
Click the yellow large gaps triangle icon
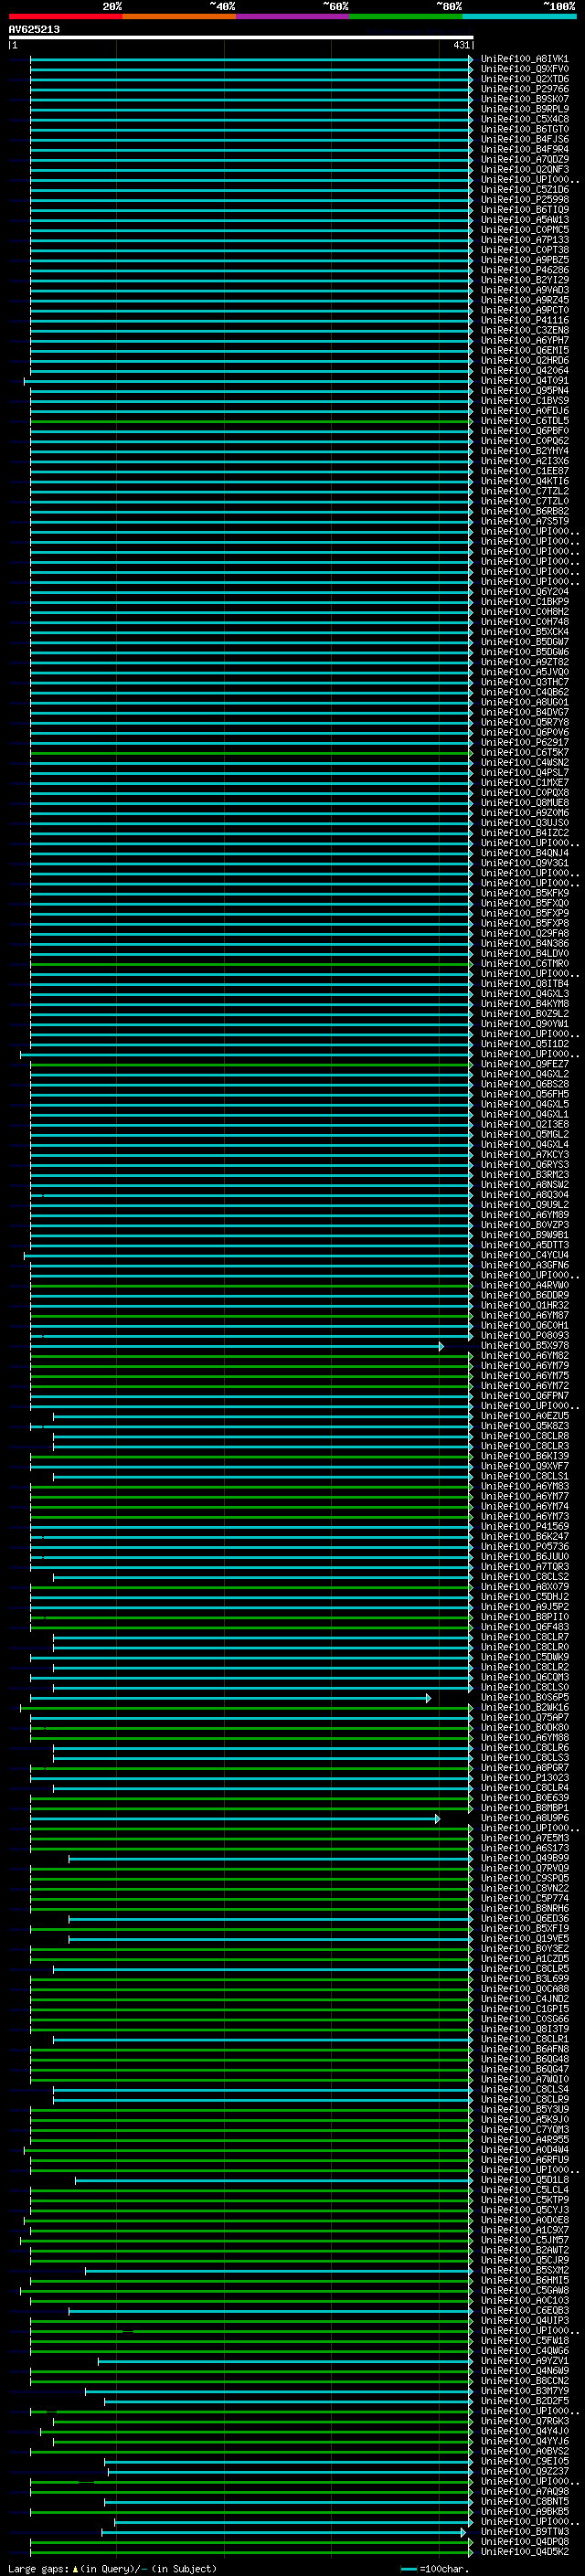pyautogui.click(x=75, y=2568)
